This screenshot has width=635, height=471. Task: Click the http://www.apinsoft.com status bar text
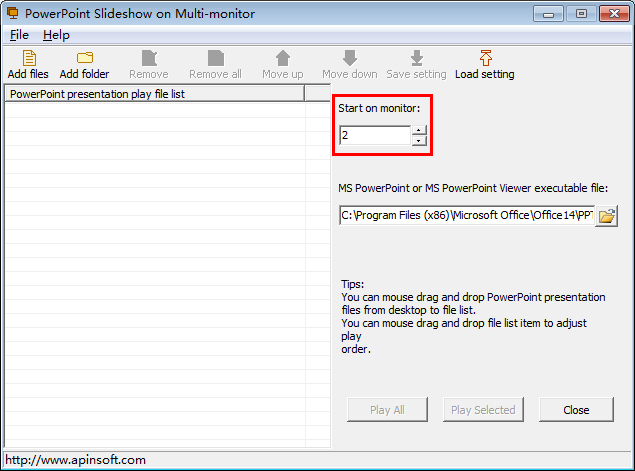pyautogui.click(x=75, y=460)
